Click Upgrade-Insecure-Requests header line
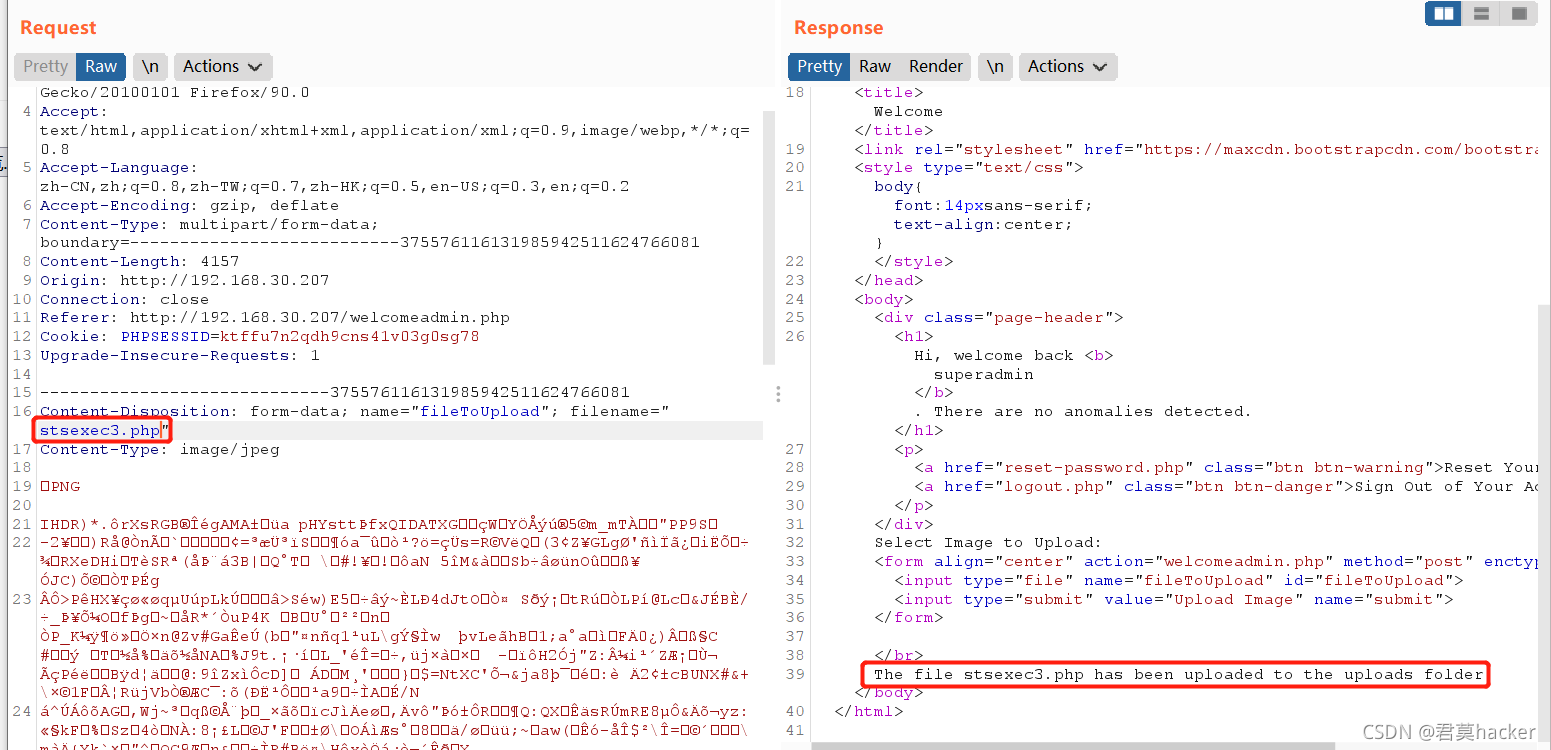This screenshot has width=1551, height=750. coord(180,355)
